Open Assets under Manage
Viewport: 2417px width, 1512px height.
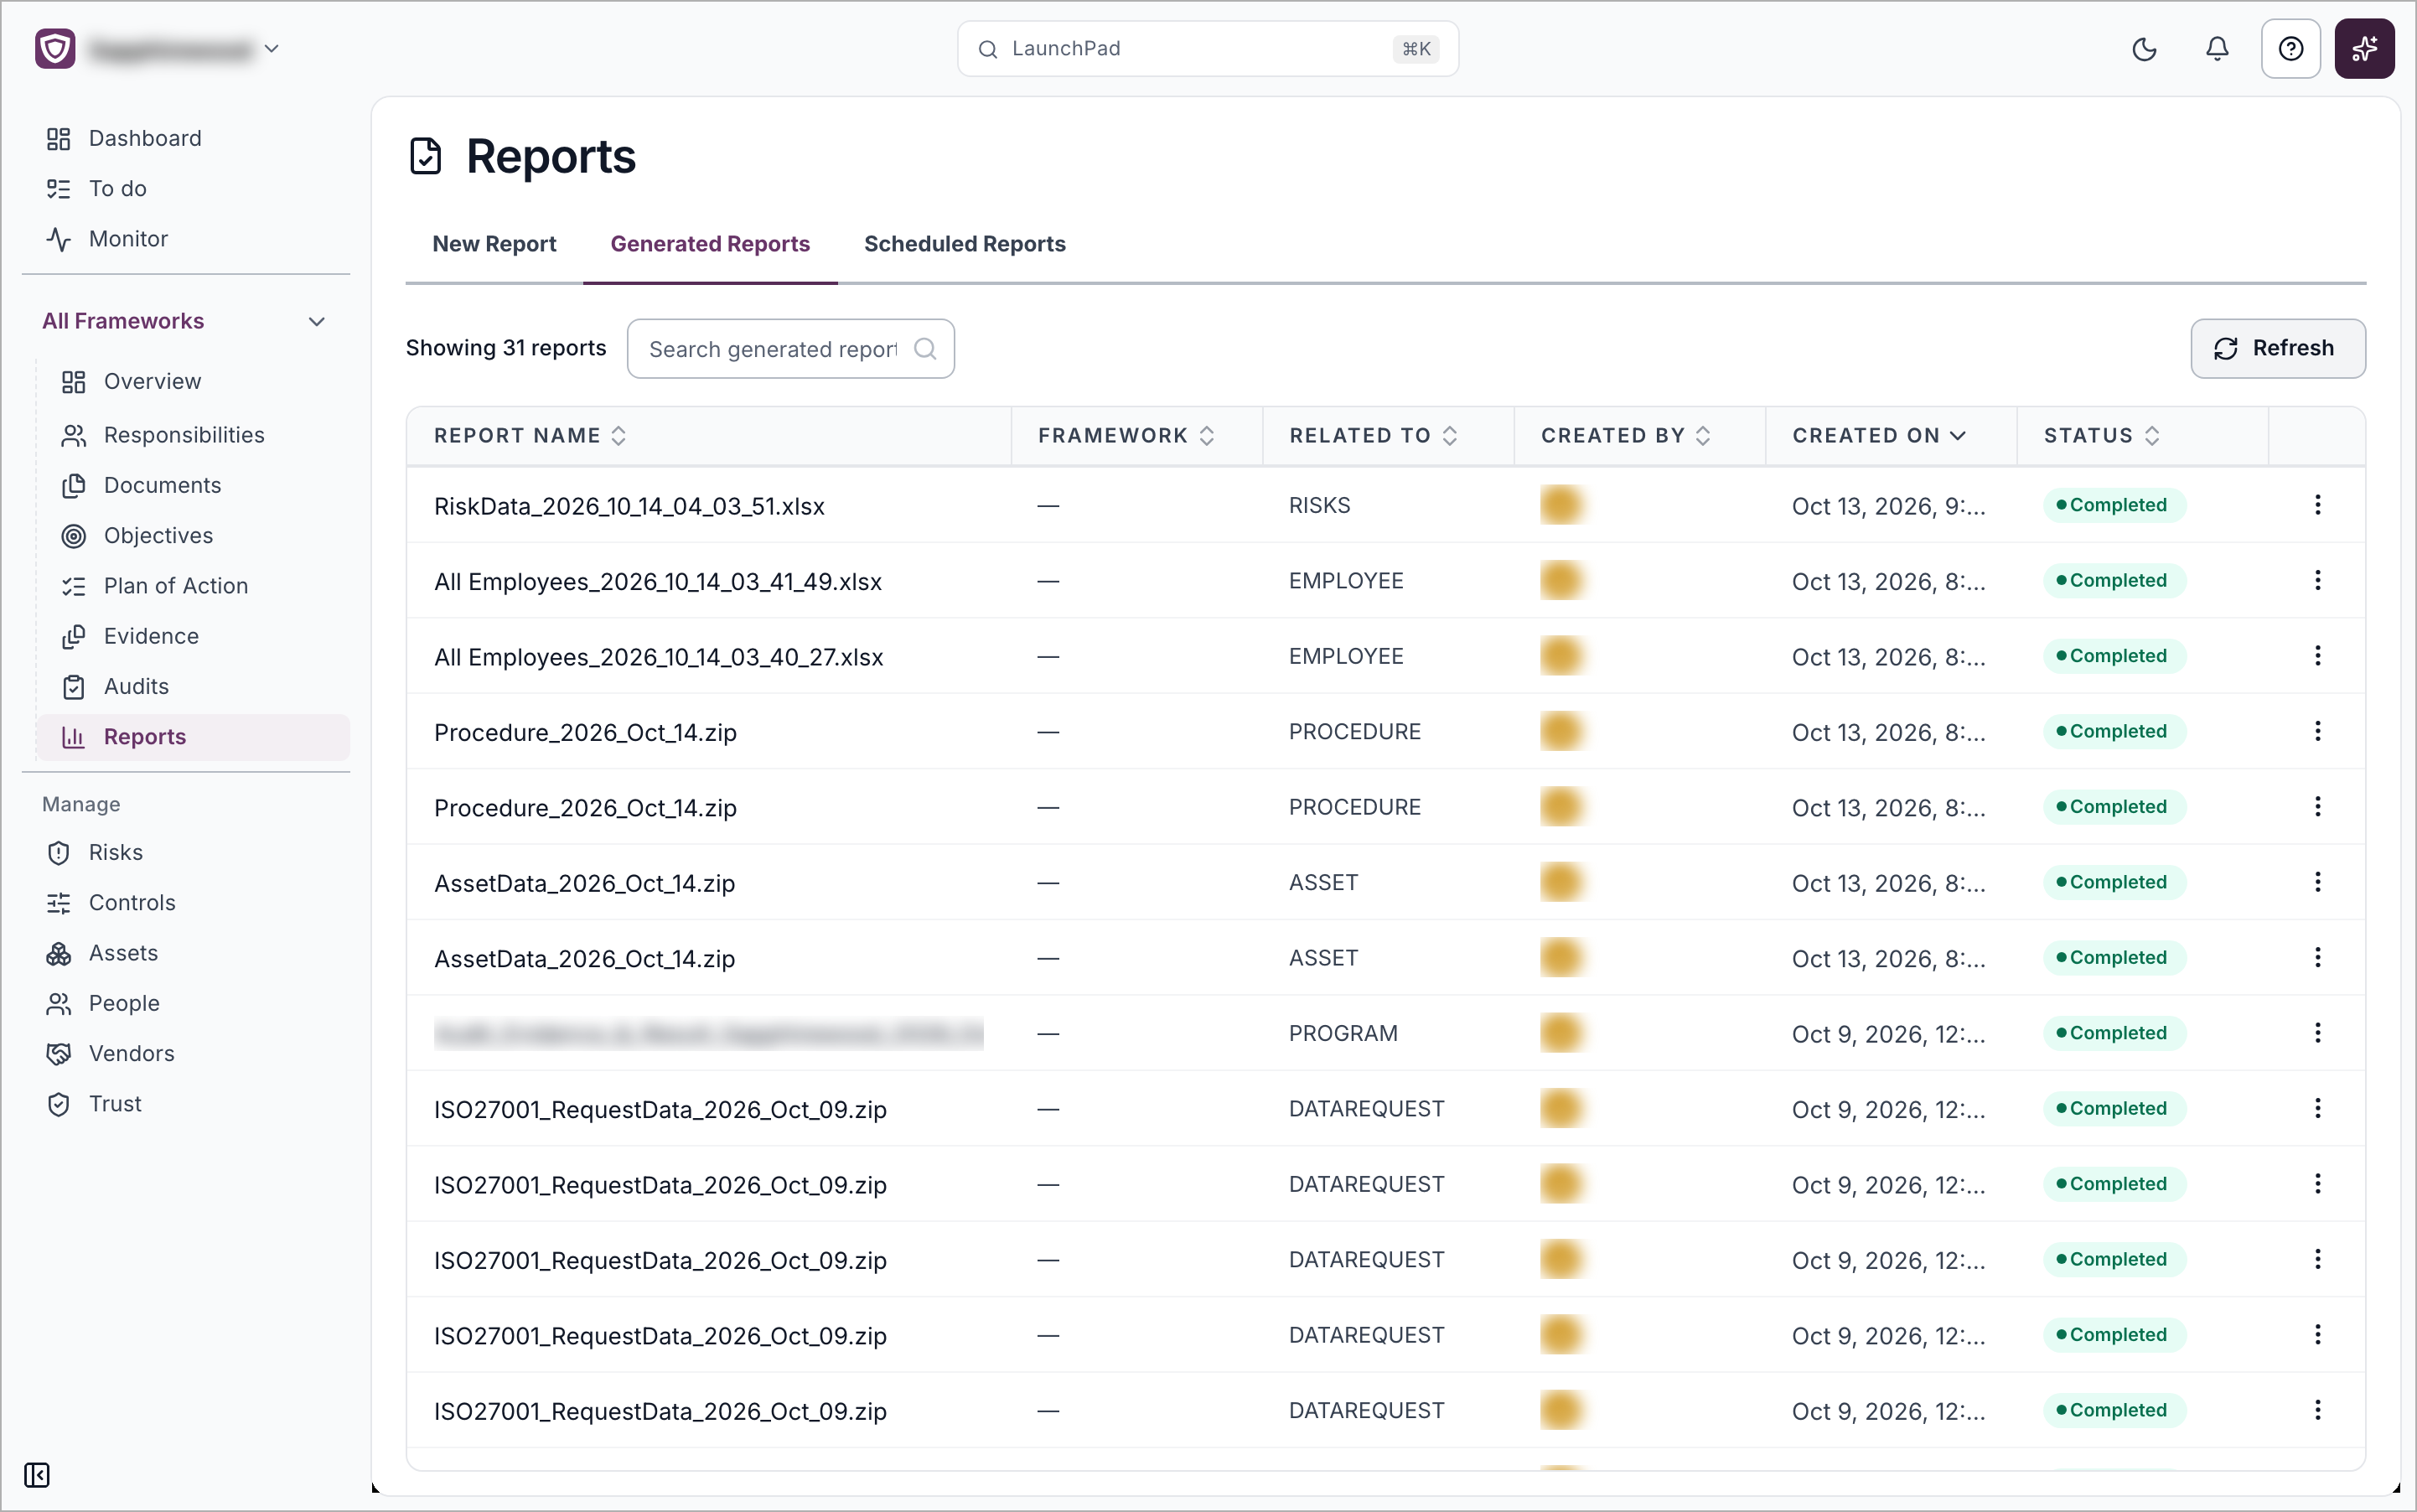tap(123, 953)
